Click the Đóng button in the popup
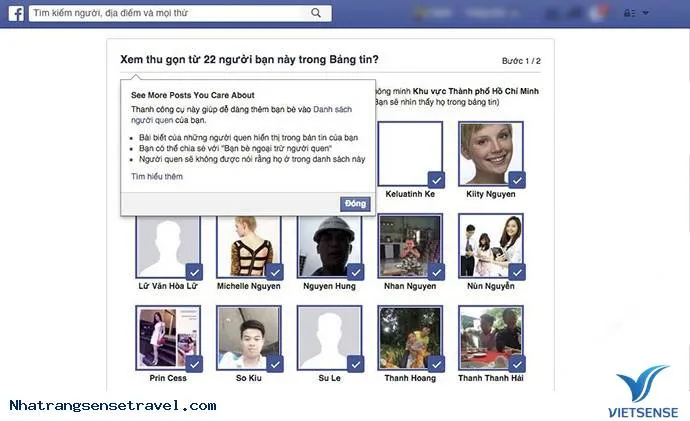 (355, 204)
